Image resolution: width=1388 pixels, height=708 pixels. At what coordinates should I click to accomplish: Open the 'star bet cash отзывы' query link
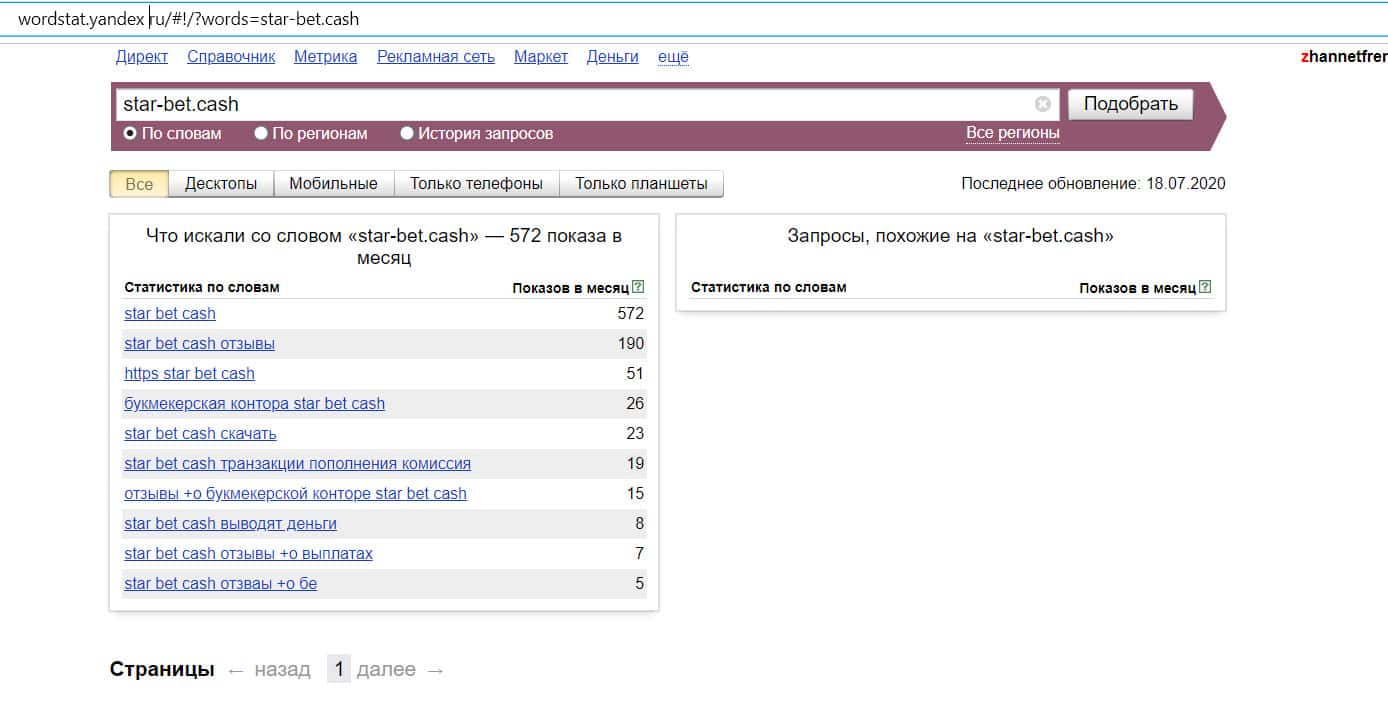[x=199, y=344]
